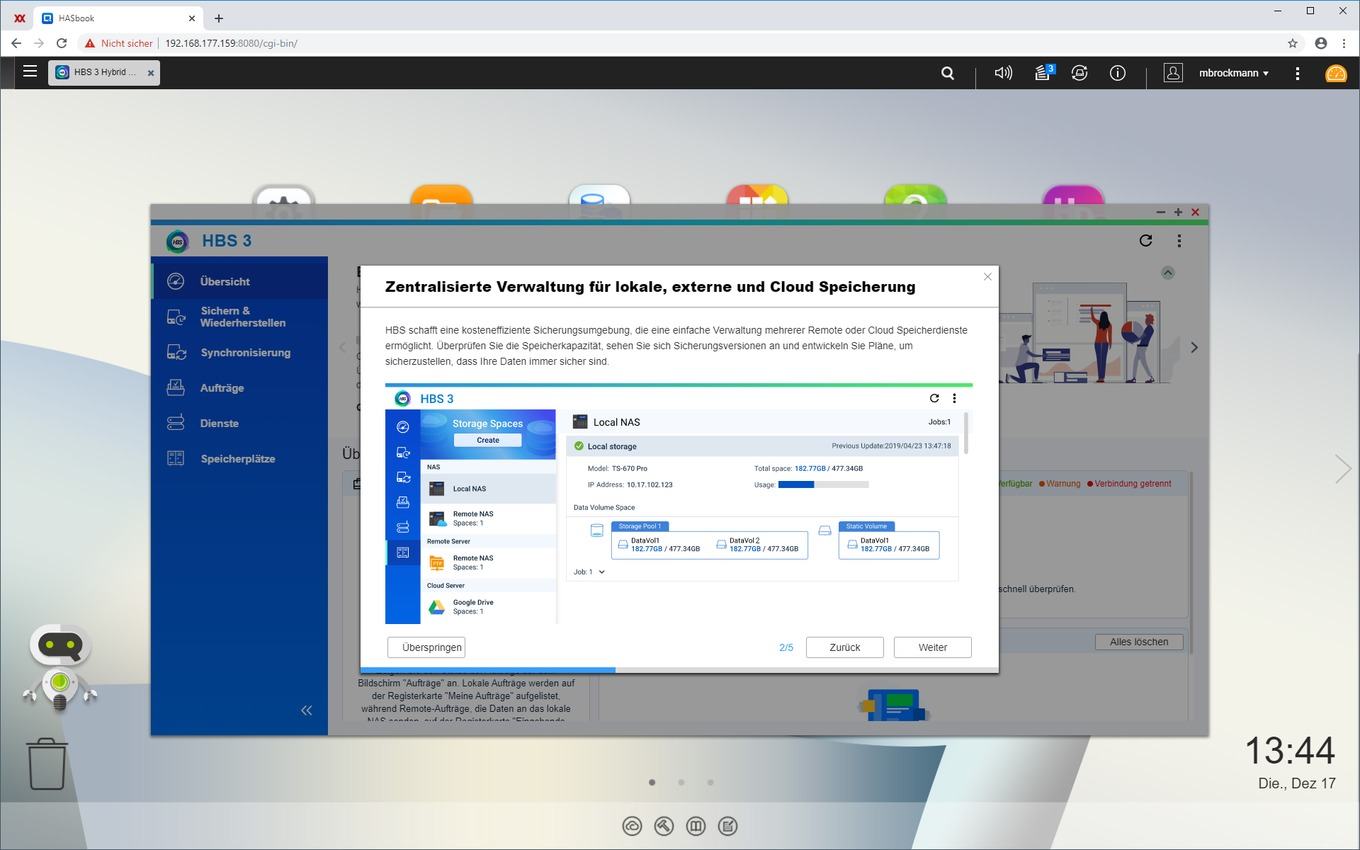Open background tasks icon with badge 3
1360x850 pixels.
coord(1043,72)
